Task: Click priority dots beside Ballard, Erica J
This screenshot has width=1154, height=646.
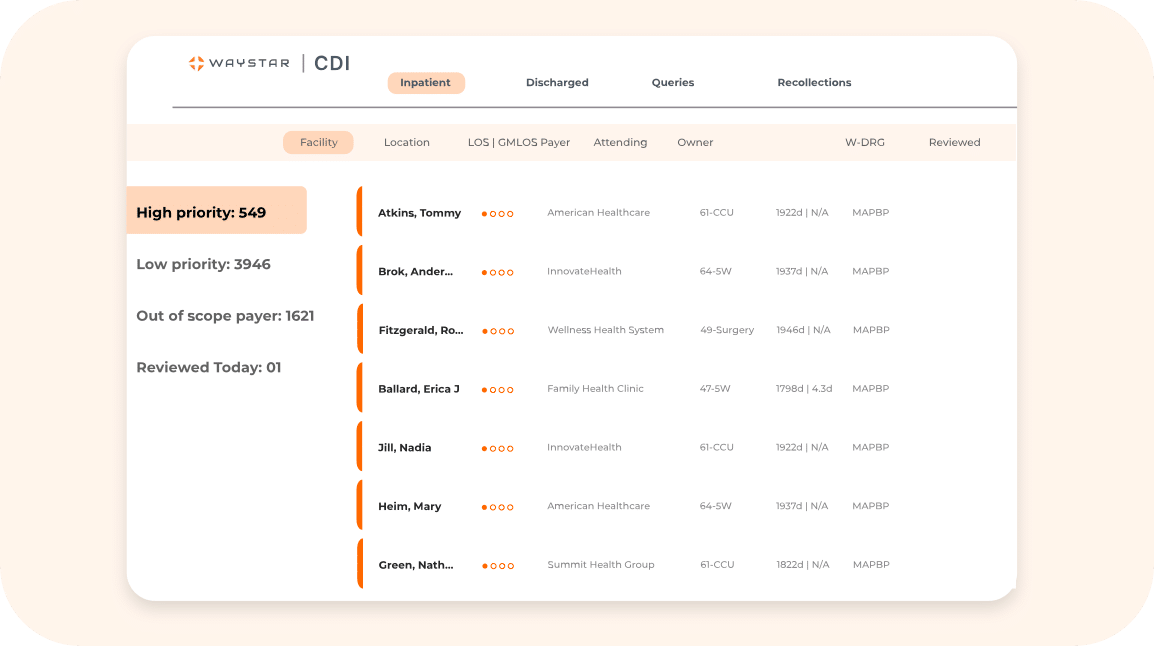Action: pos(497,390)
